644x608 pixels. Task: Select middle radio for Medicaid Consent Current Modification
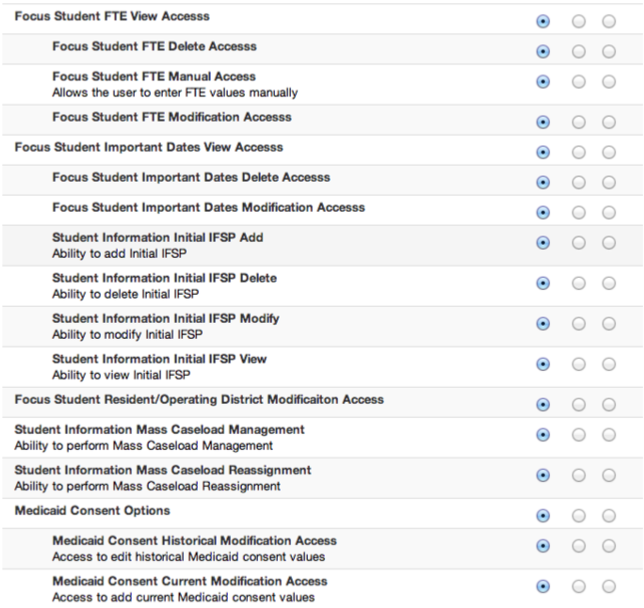coord(579,586)
